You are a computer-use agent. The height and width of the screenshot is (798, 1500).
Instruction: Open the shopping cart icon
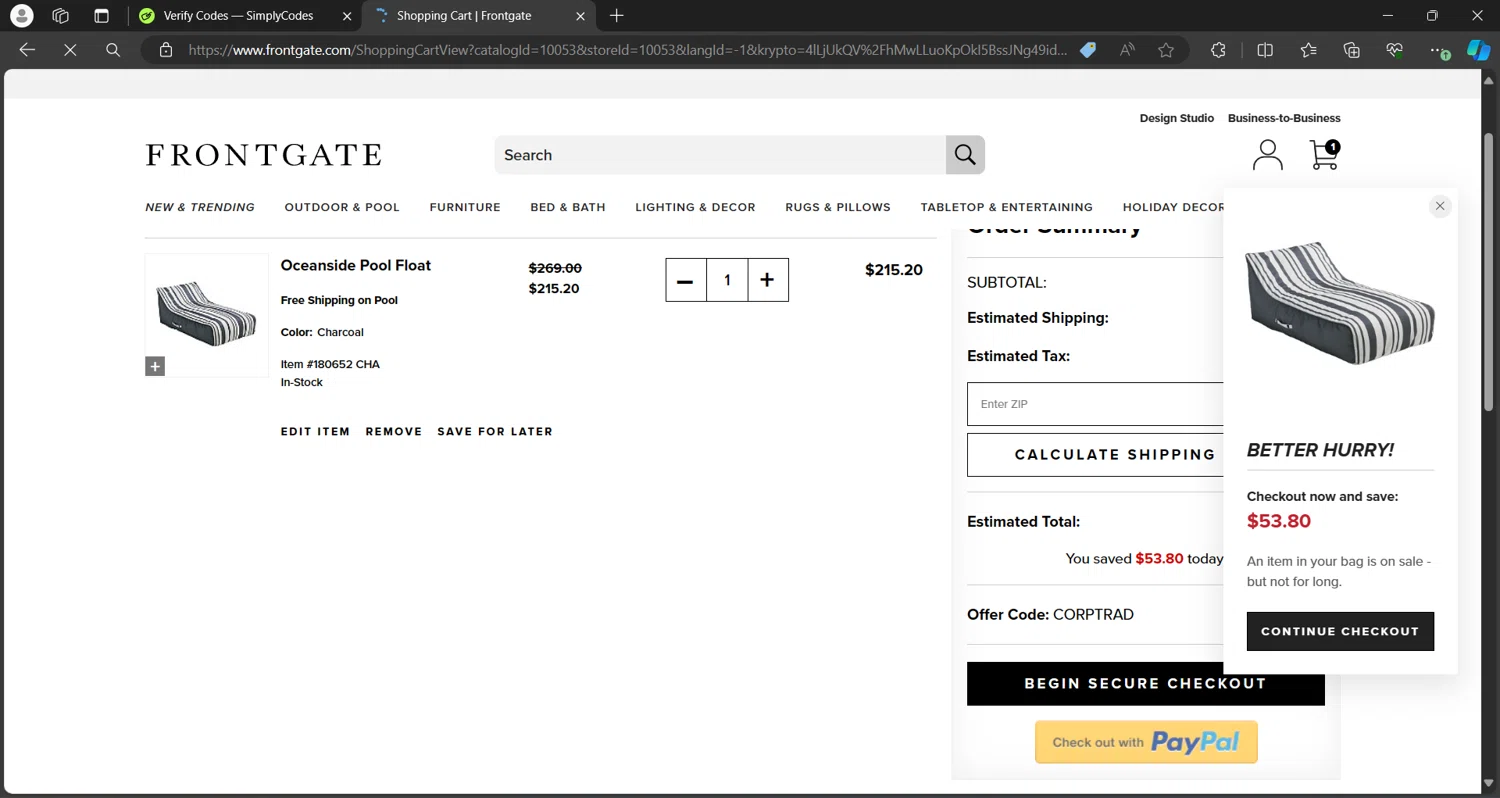click(1324, 154)
